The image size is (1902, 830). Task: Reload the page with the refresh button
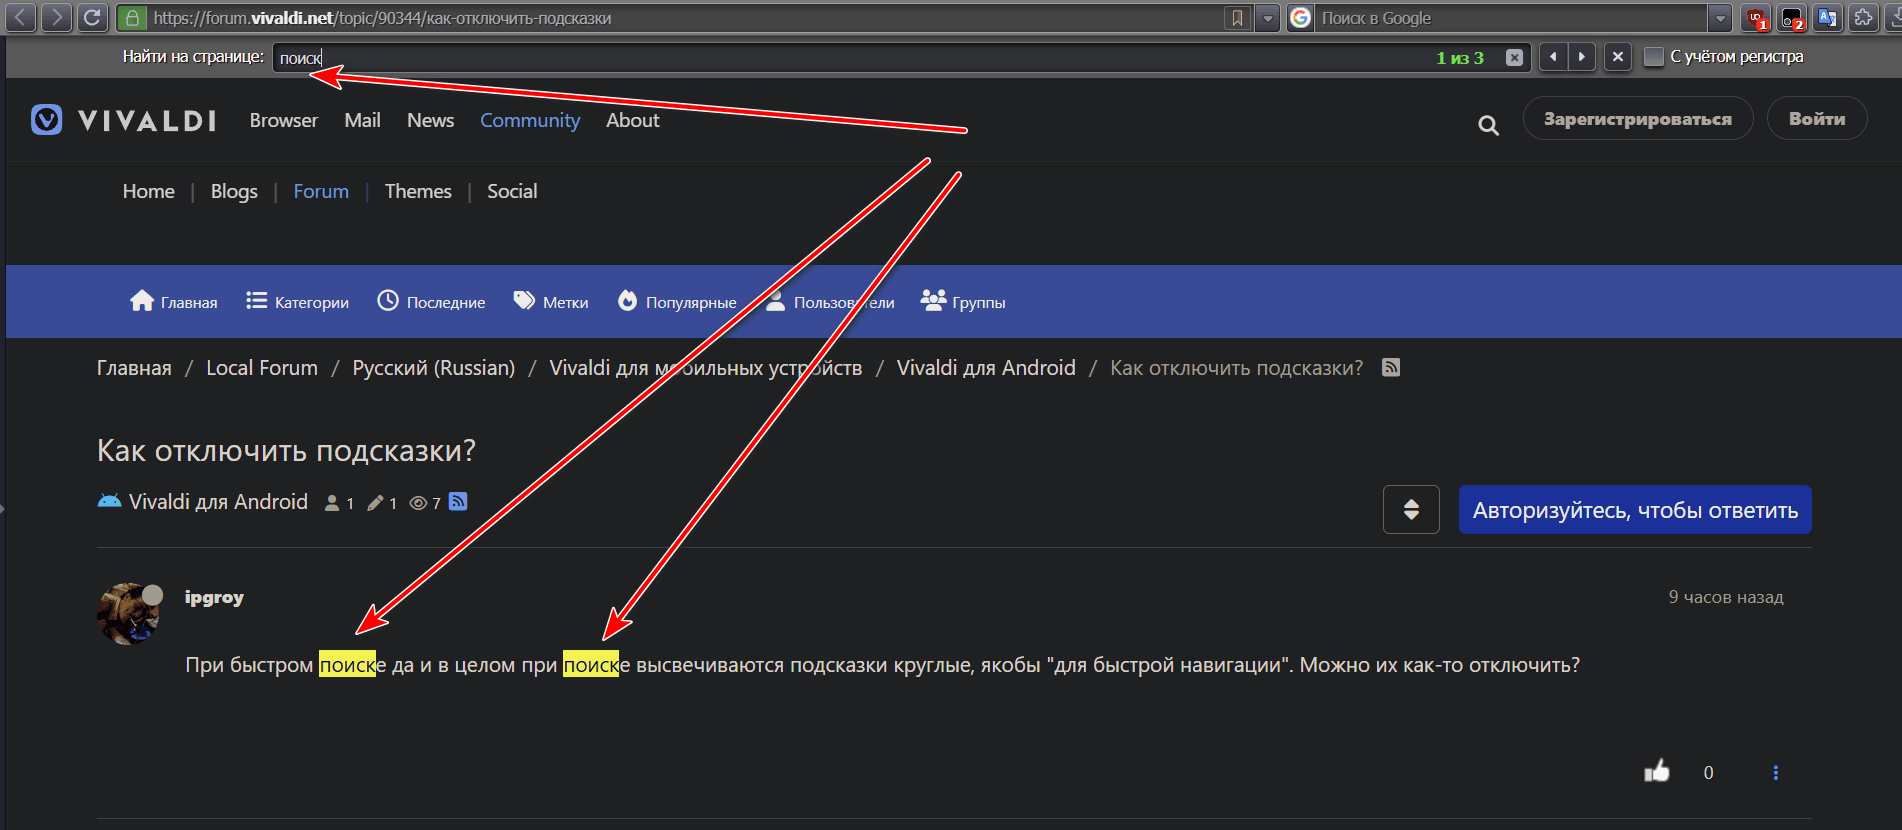pyautogui.click(x=92, y=17)
